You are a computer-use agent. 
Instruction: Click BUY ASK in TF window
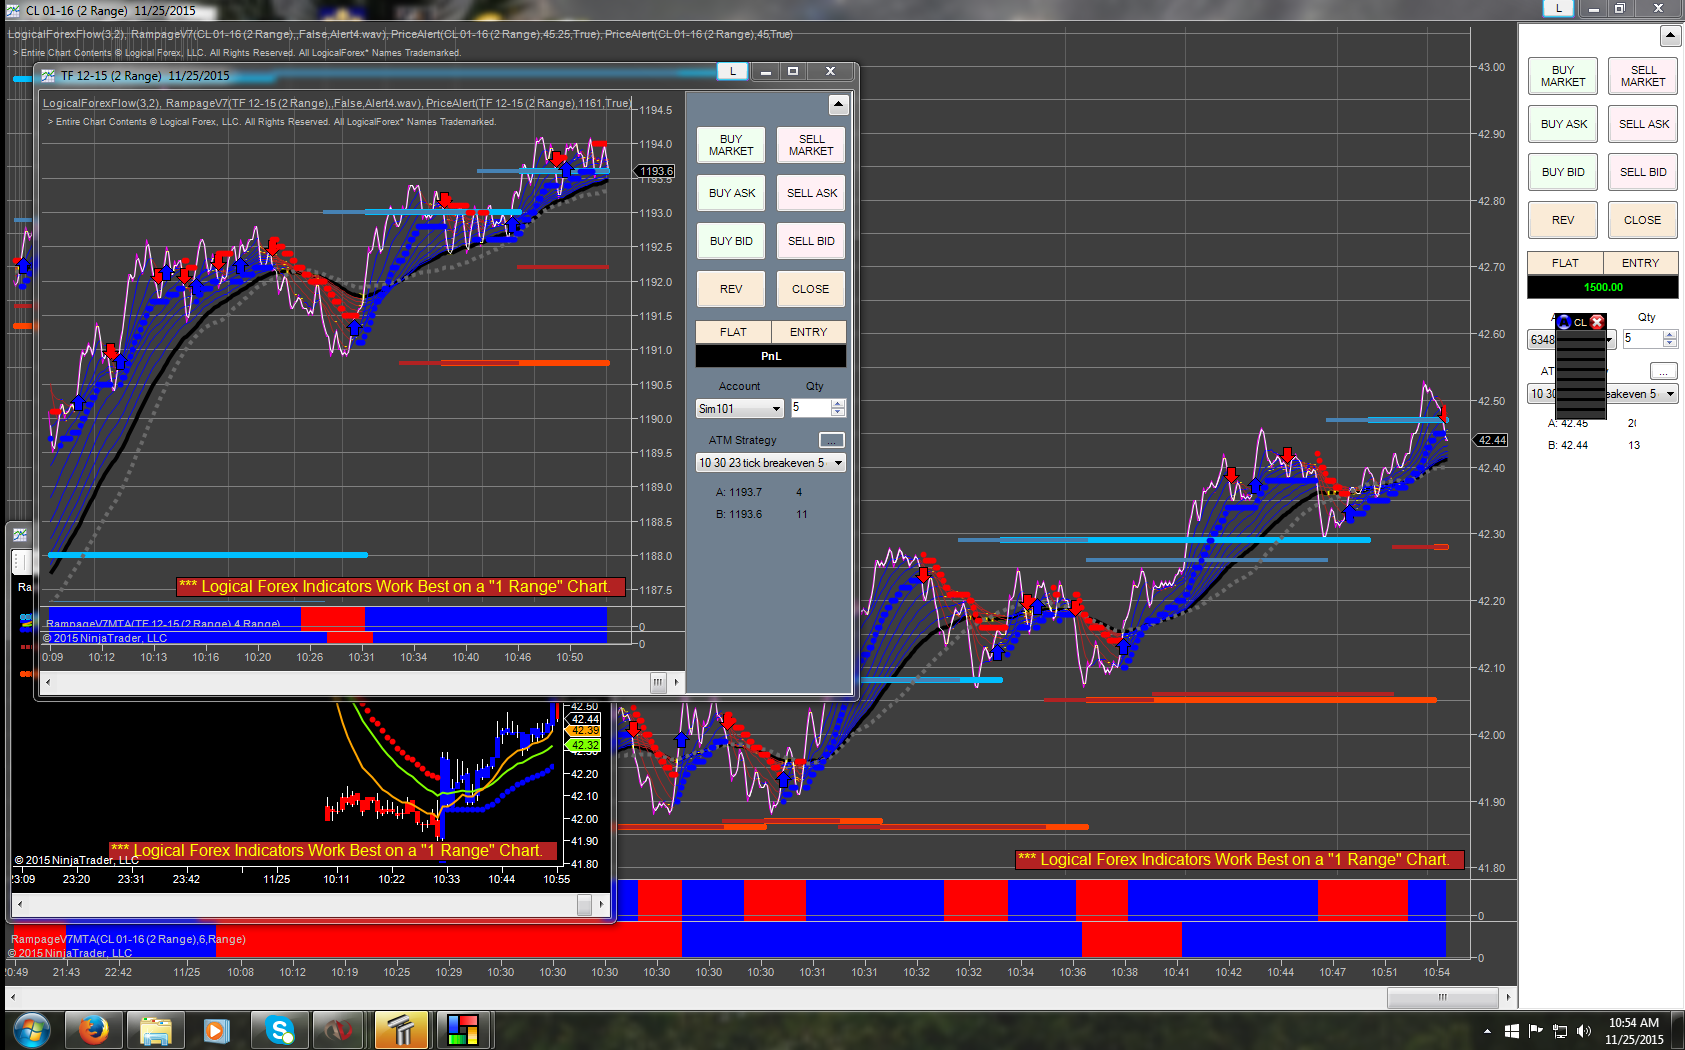(731, 193)
